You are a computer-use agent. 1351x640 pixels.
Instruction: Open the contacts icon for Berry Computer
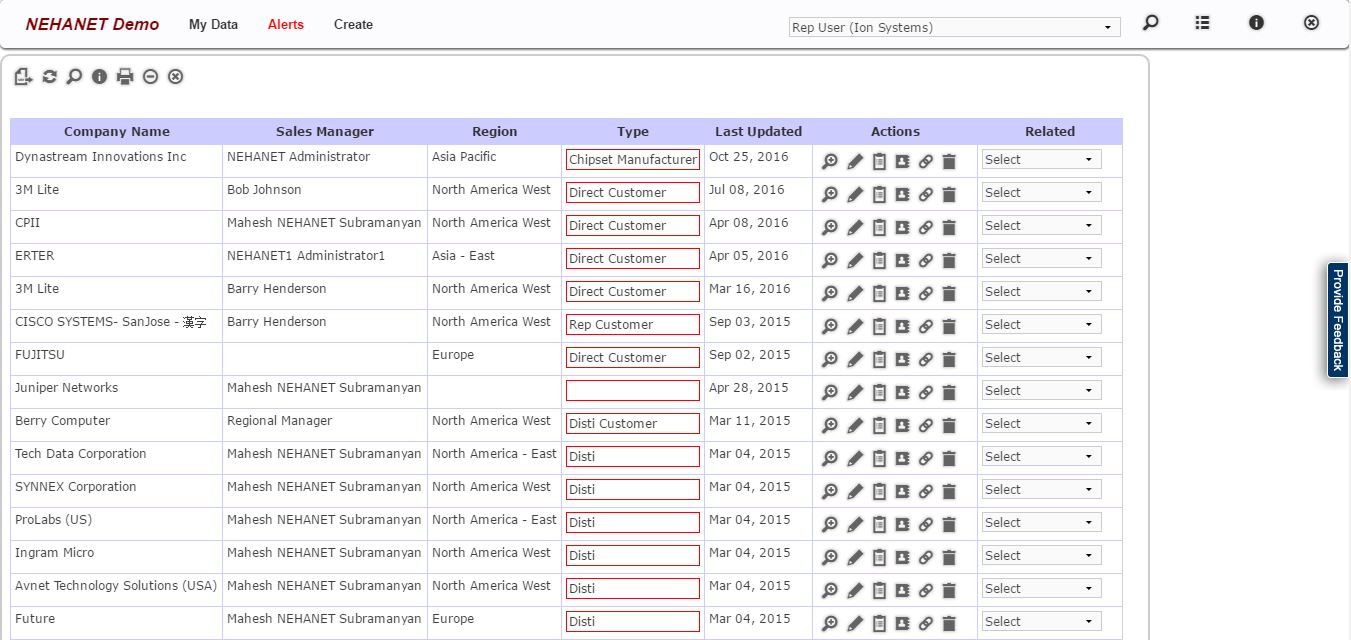902,425
